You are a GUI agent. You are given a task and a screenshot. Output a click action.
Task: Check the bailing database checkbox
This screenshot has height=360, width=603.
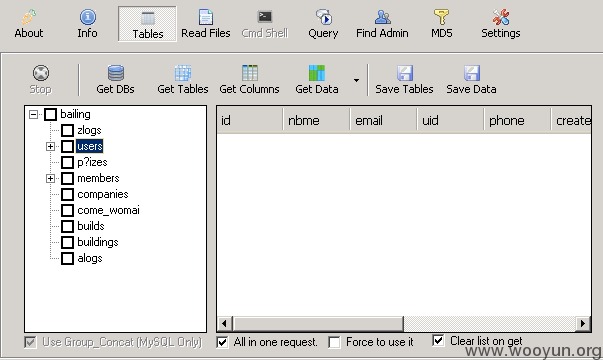click(x=50, y=114)
